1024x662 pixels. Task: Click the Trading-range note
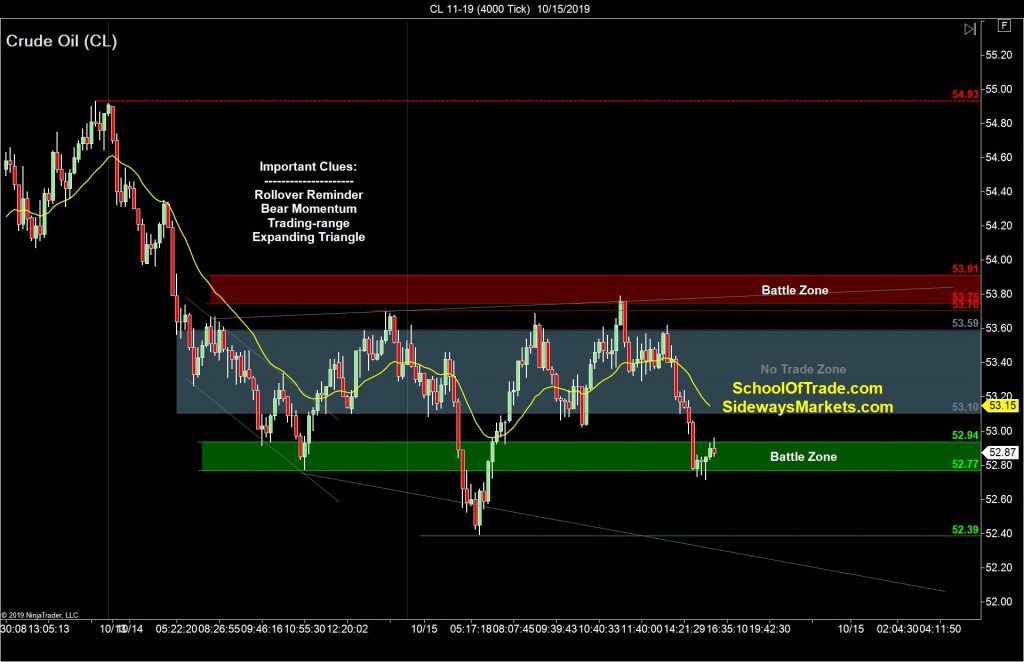coord(308,223)
